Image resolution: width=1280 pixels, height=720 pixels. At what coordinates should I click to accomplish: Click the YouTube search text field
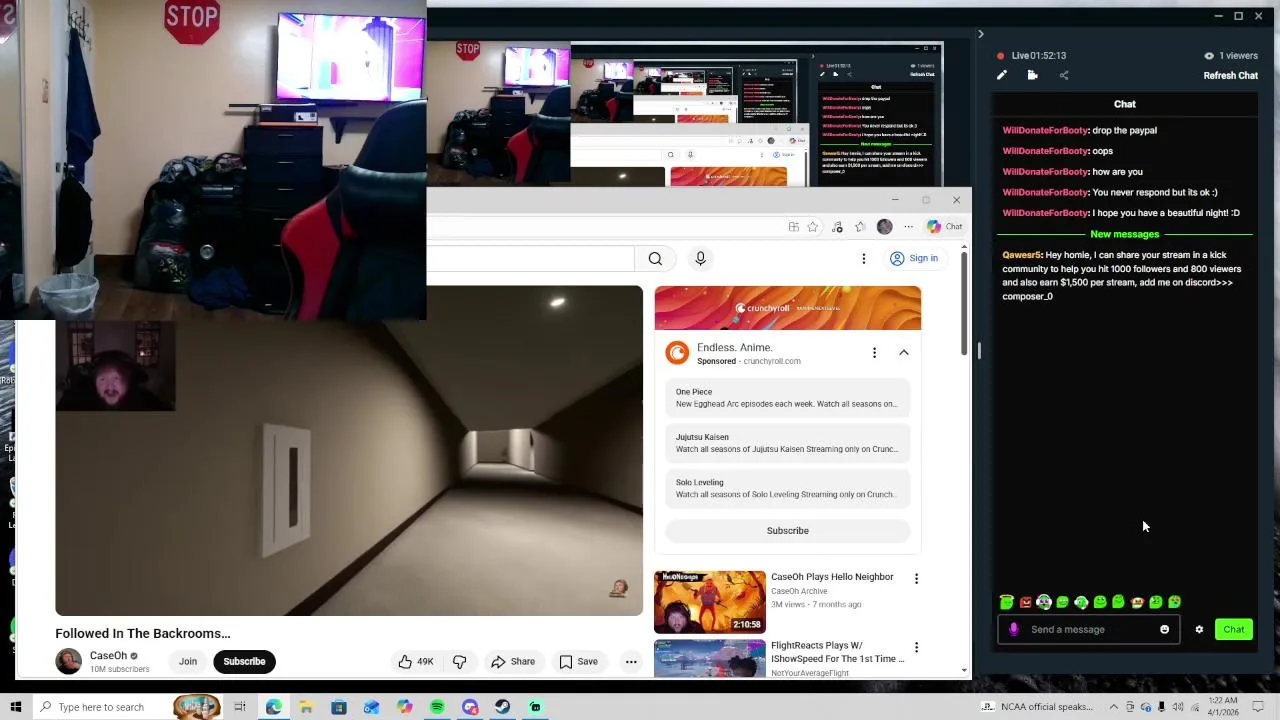coord(530,259)
